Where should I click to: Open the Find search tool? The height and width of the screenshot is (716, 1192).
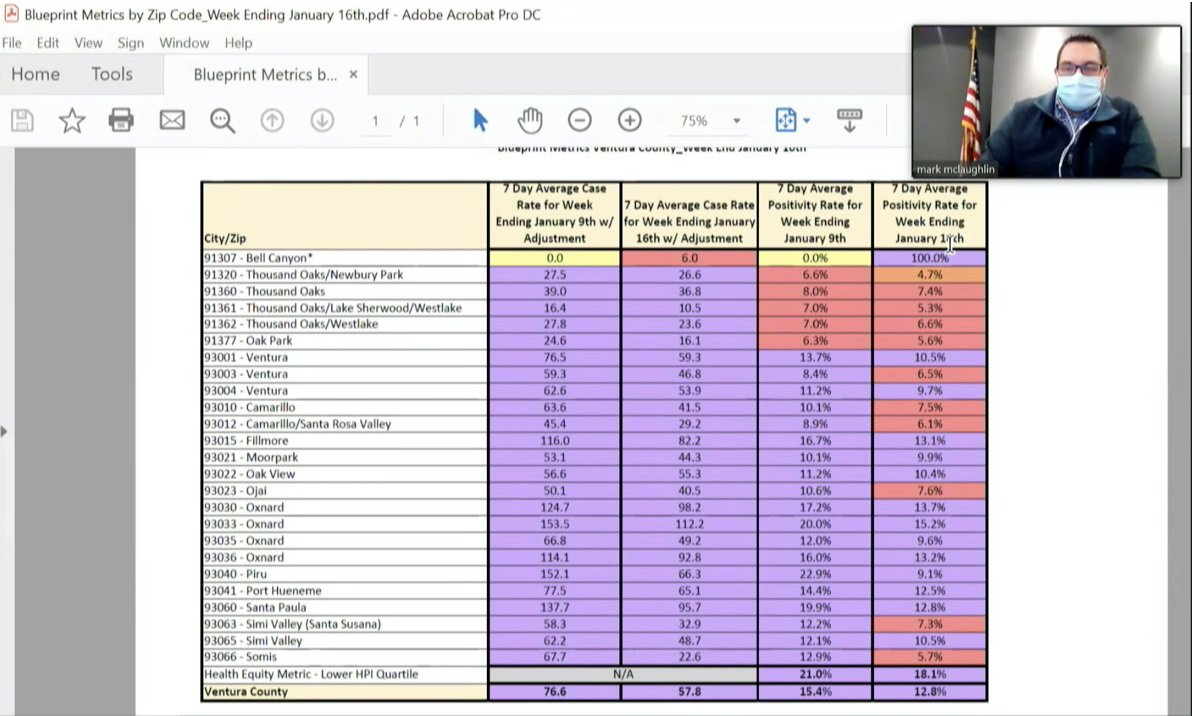(222, 120)
